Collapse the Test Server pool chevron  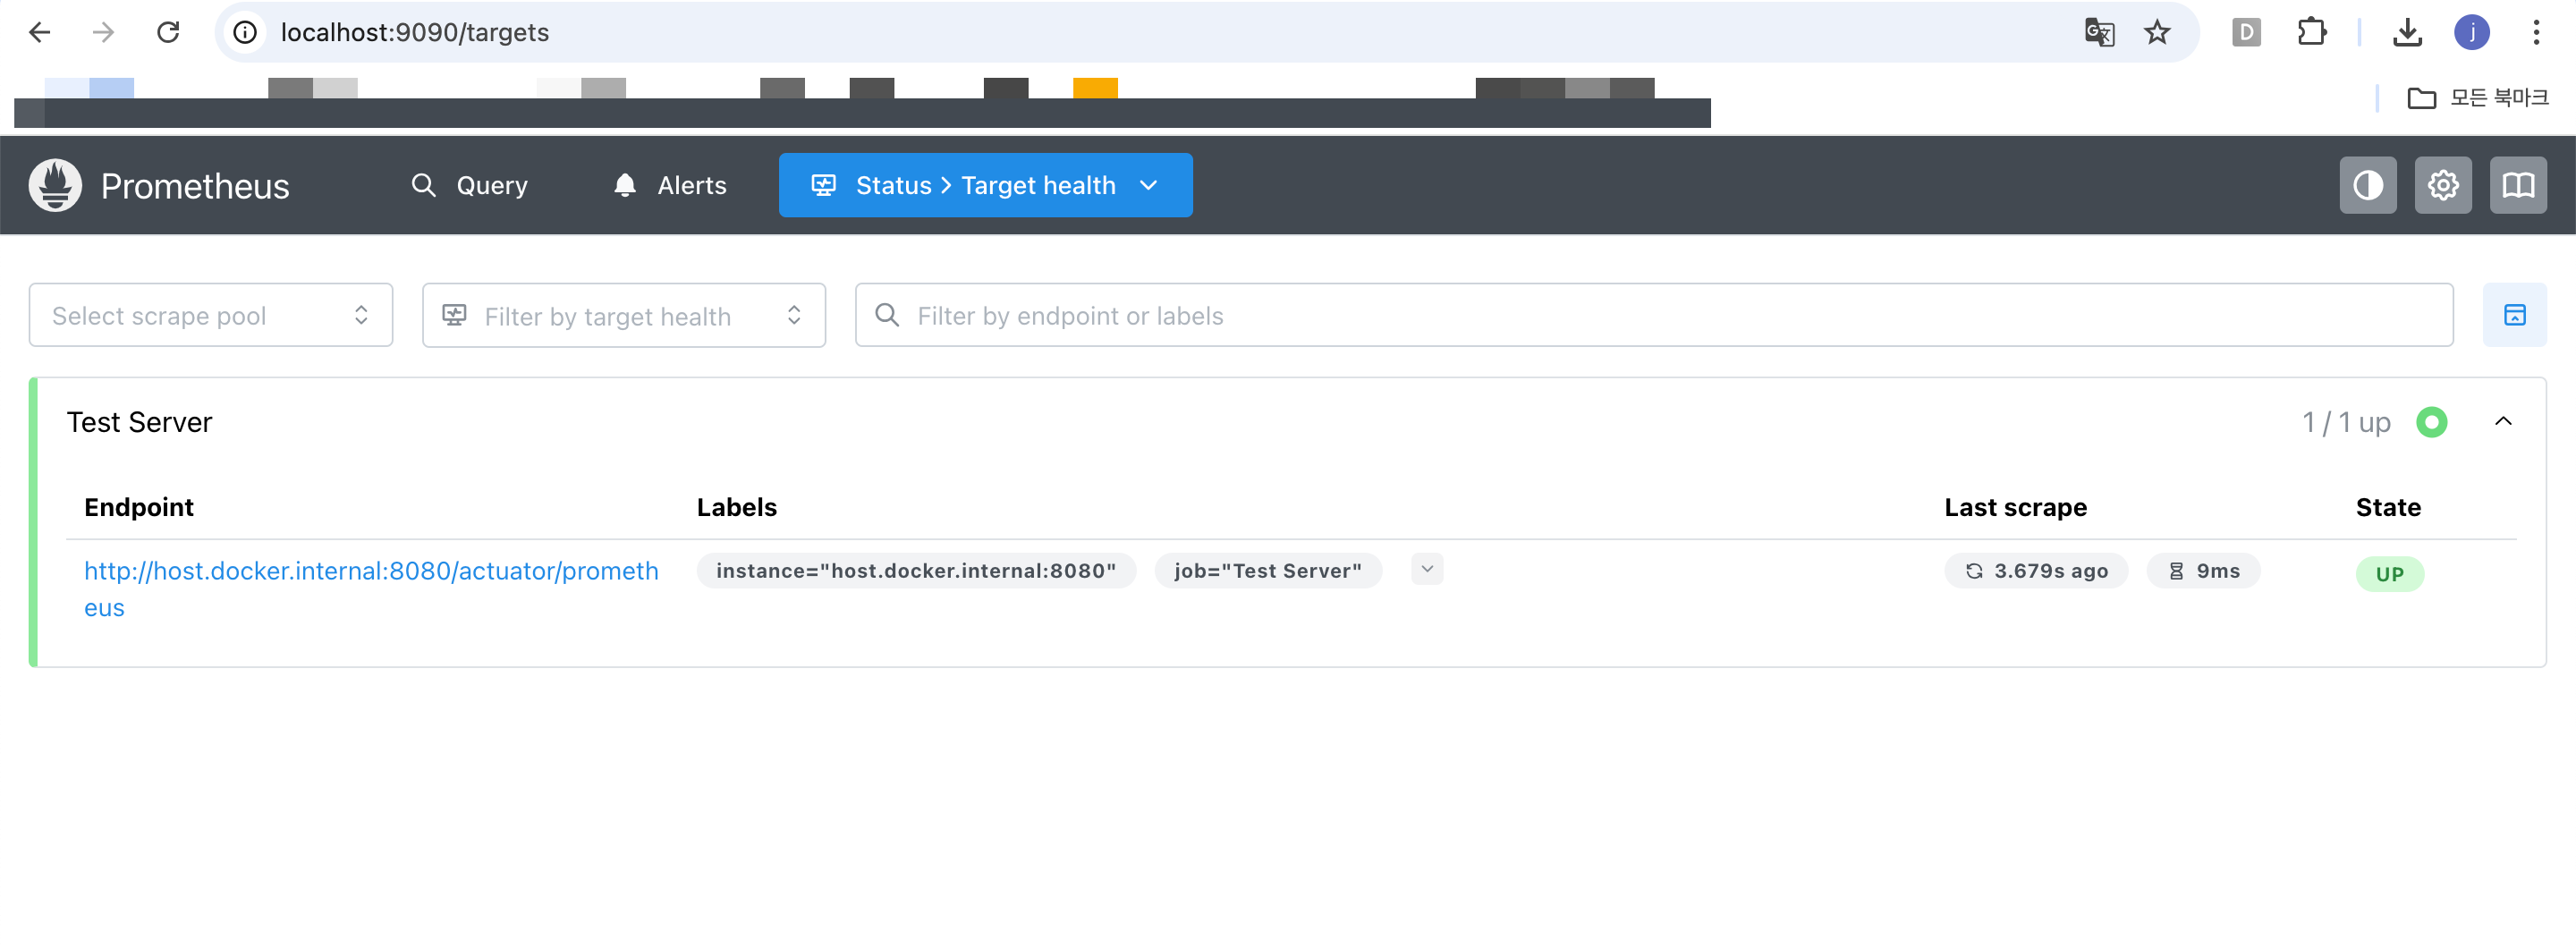[x=2502, y=422]
